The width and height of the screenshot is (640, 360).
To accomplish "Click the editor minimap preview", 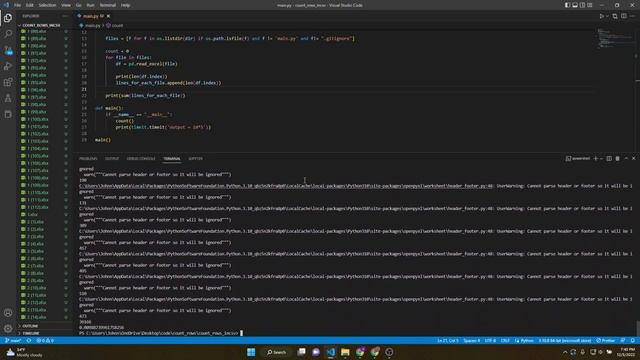I will click(x=616, y=38).
